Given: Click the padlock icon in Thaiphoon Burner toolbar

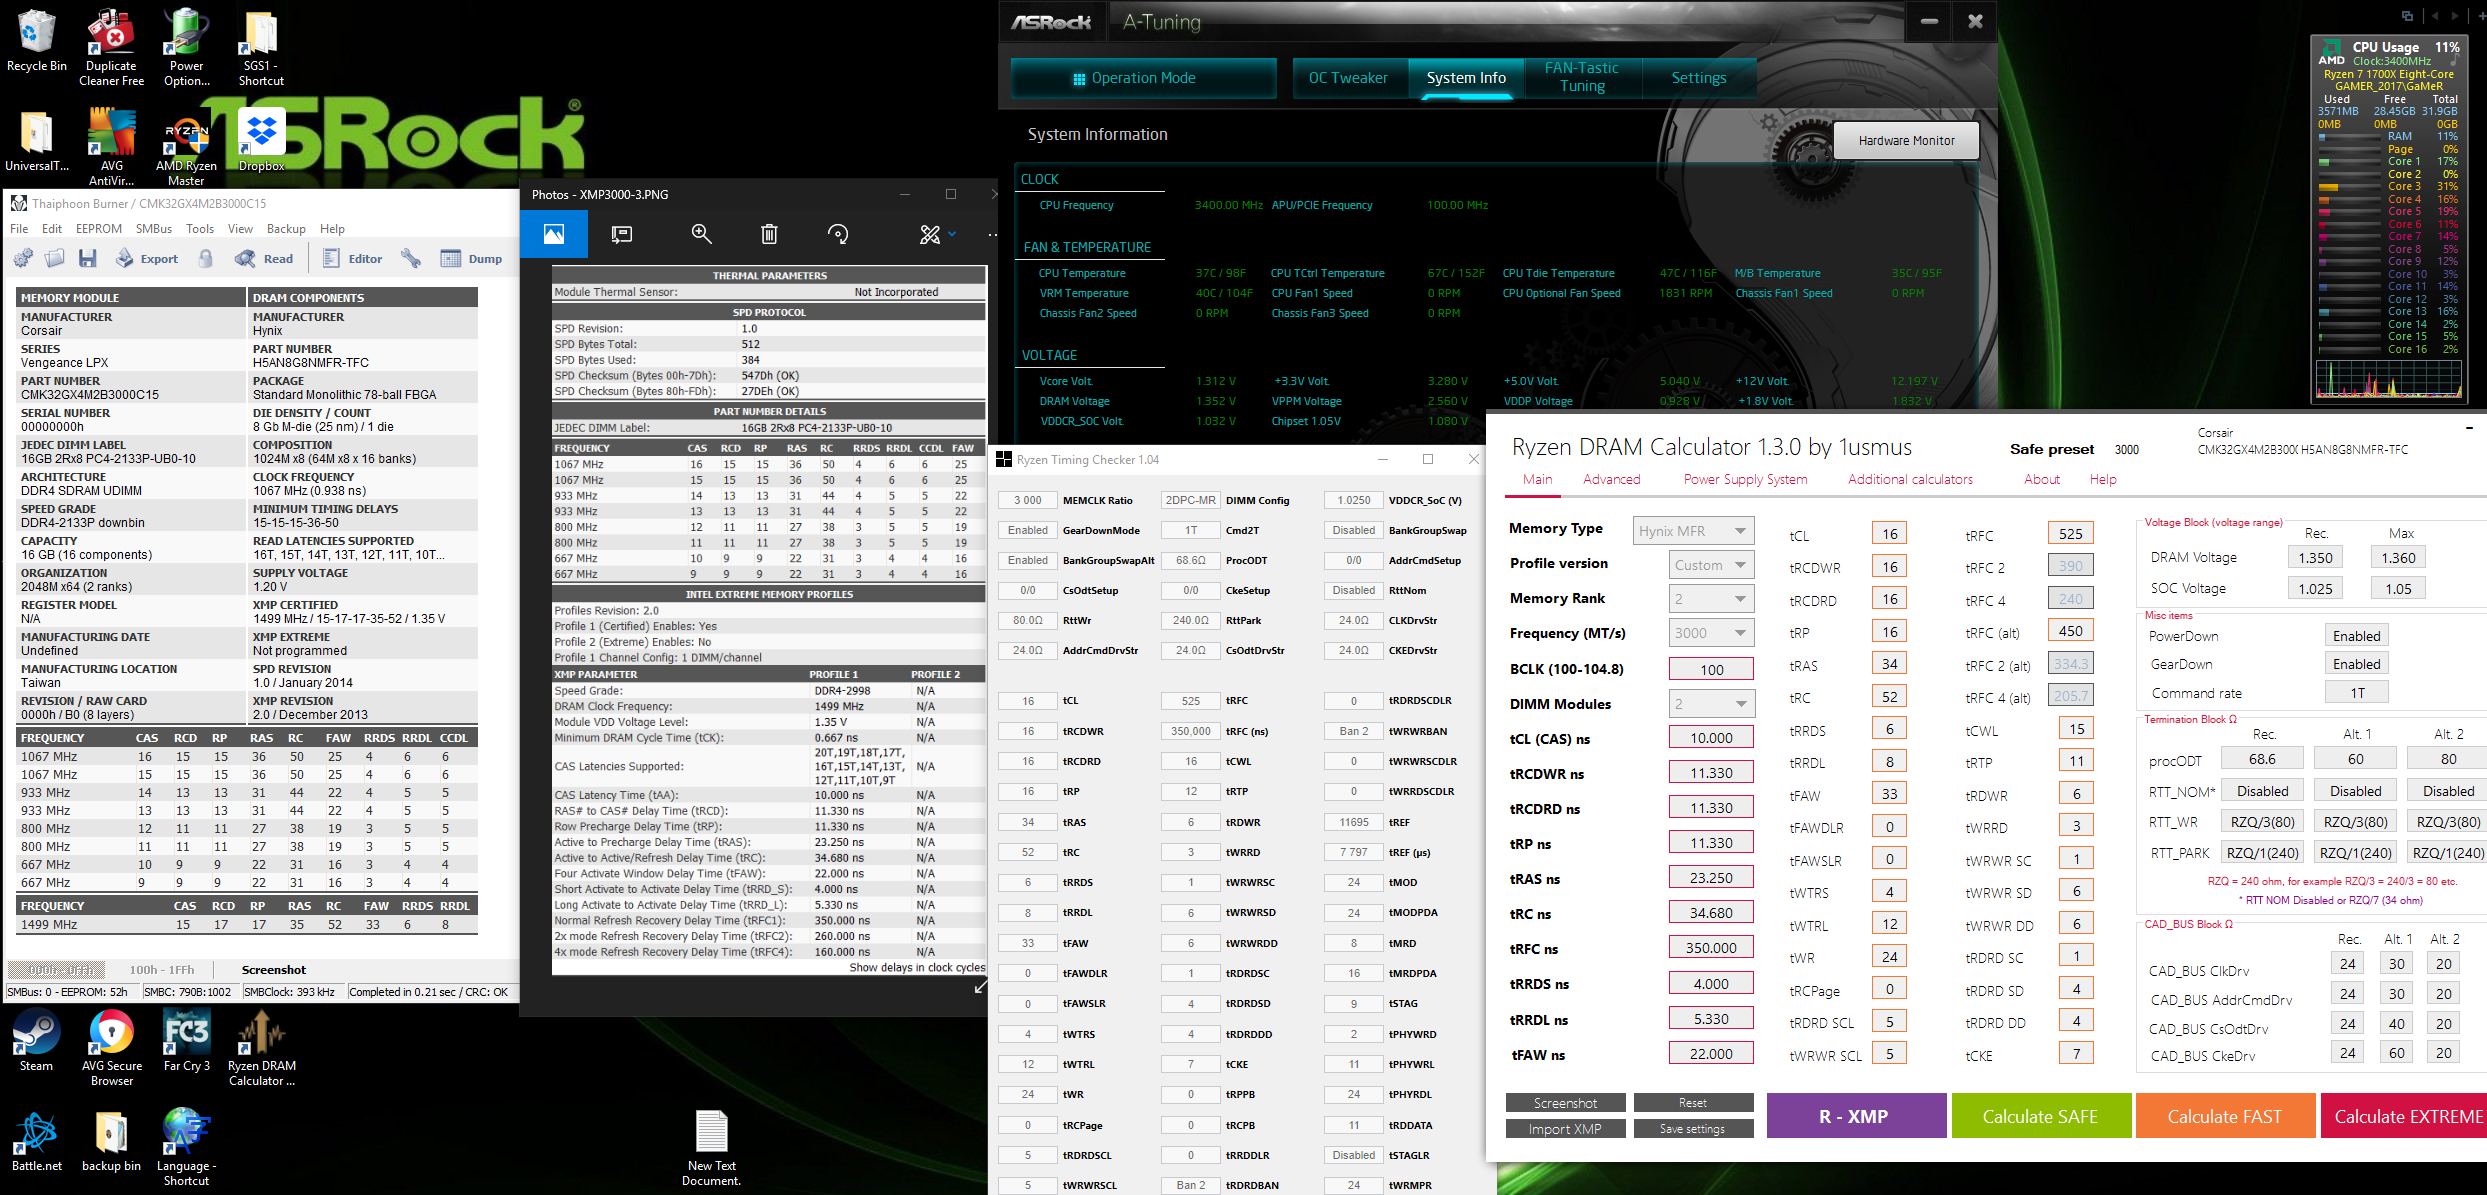Looking at the screenshot, I should click(x=205, y=259).
